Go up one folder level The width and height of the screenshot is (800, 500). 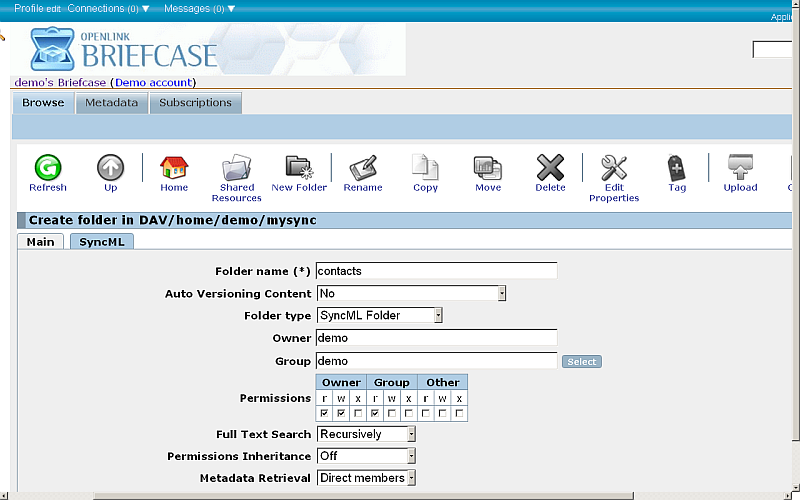click(110, 168)
